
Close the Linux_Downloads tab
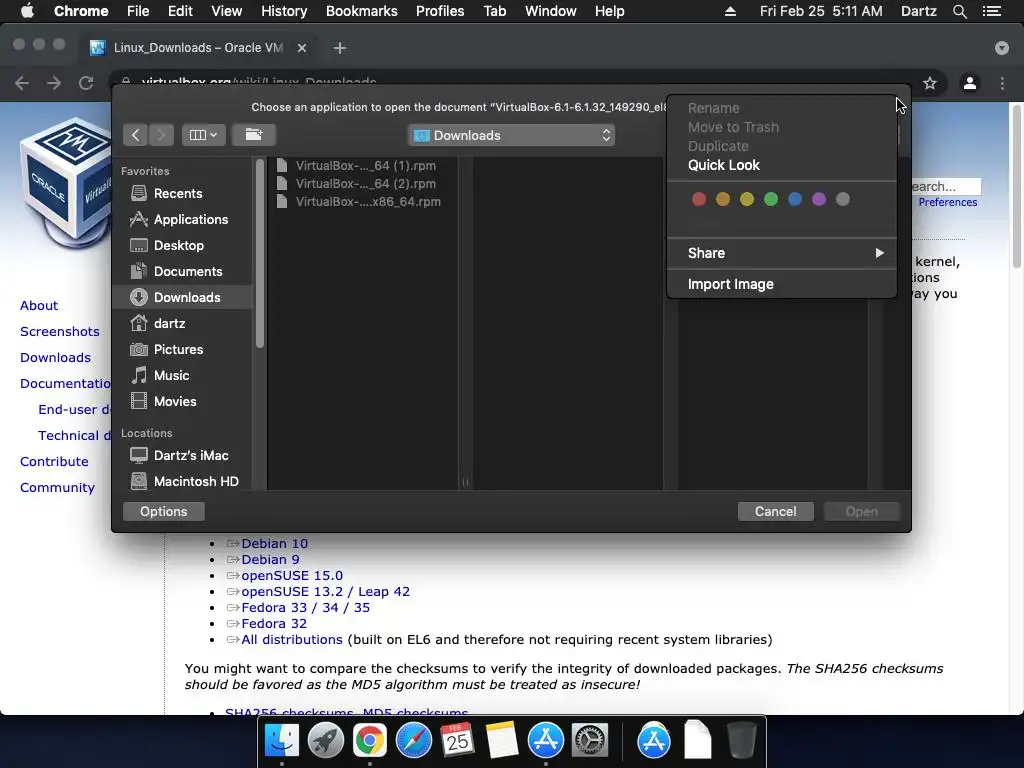pos(302,48)
